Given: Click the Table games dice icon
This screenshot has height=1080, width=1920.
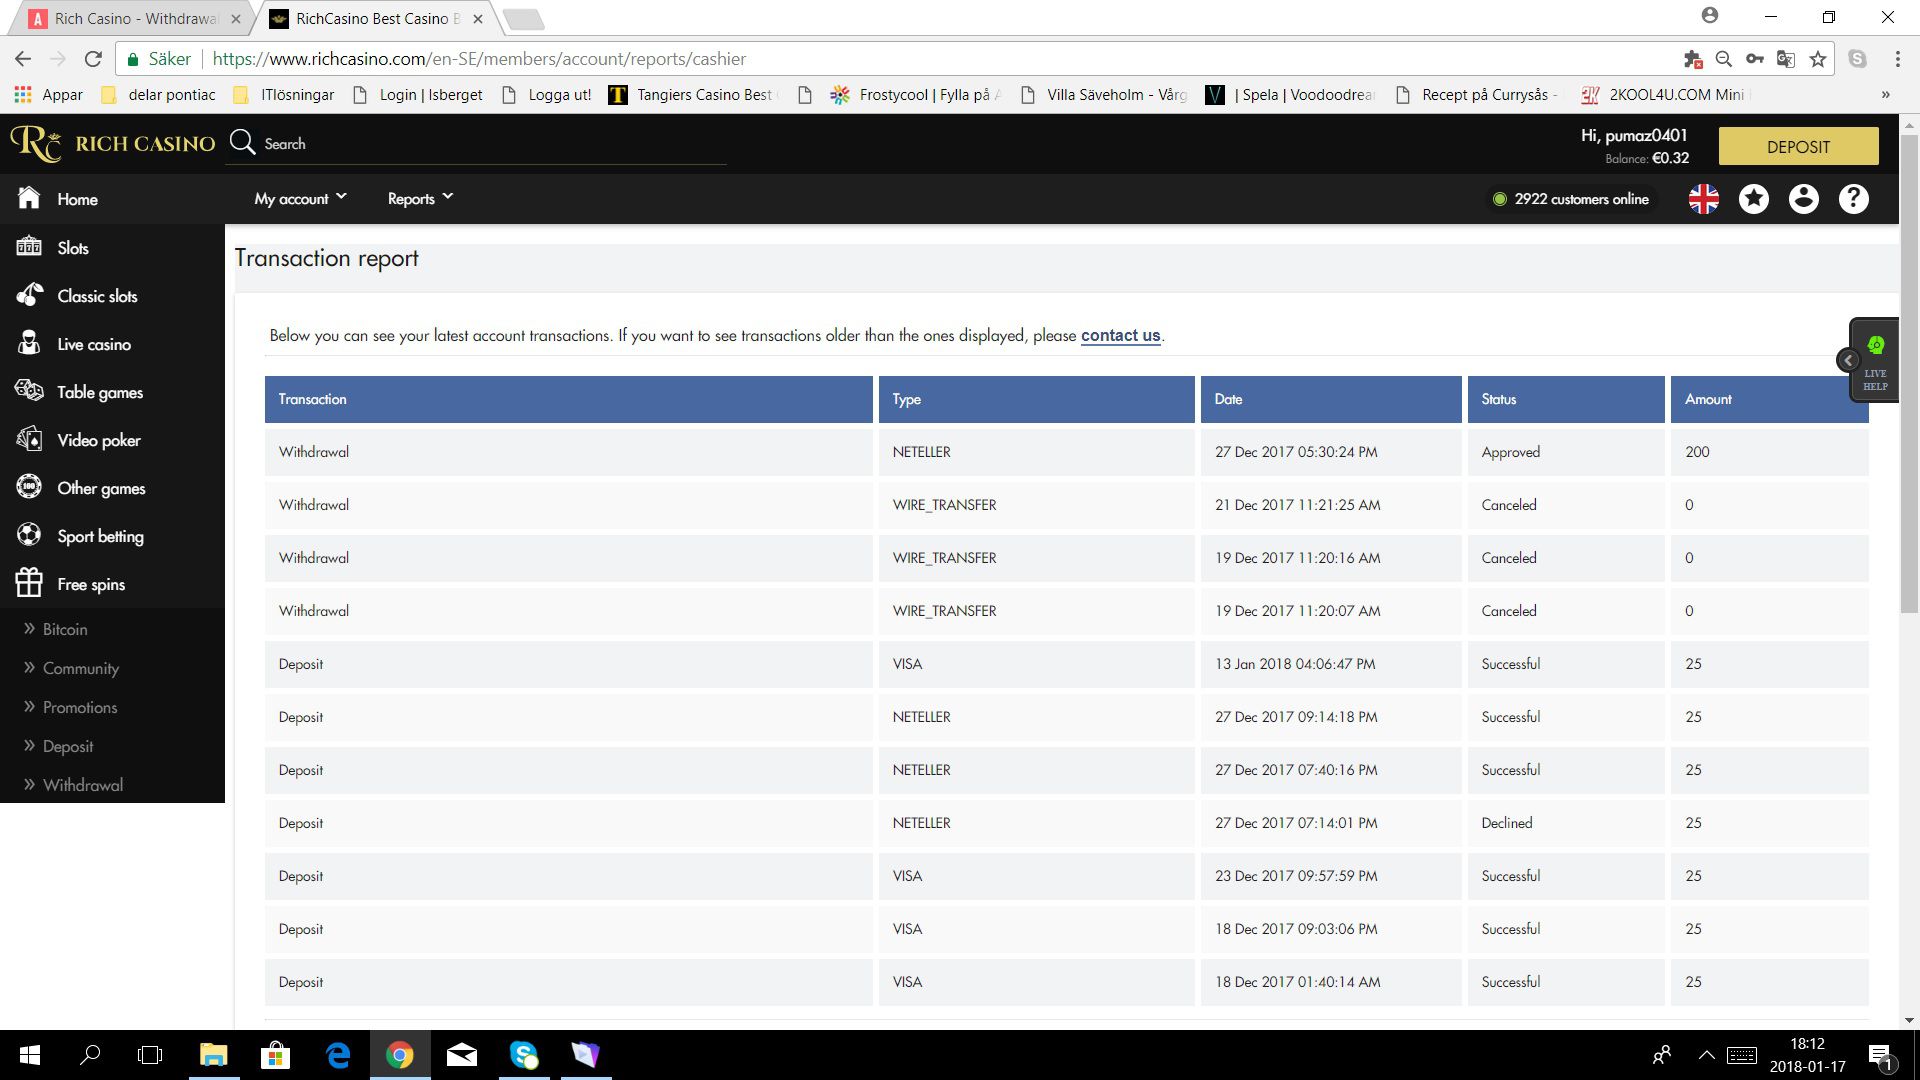Looking at the screenshot, I should click(29, 391).
